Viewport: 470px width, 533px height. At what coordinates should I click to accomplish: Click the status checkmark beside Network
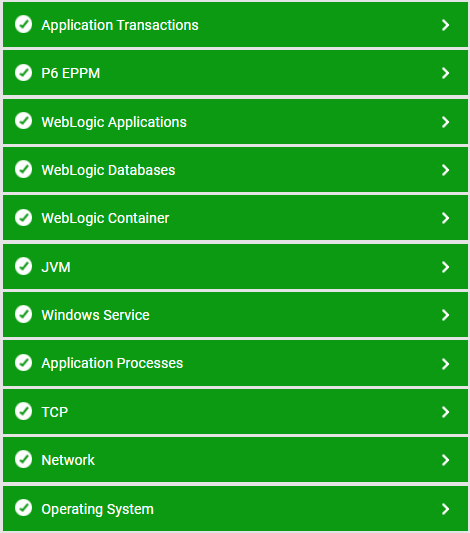pos(23,459)
